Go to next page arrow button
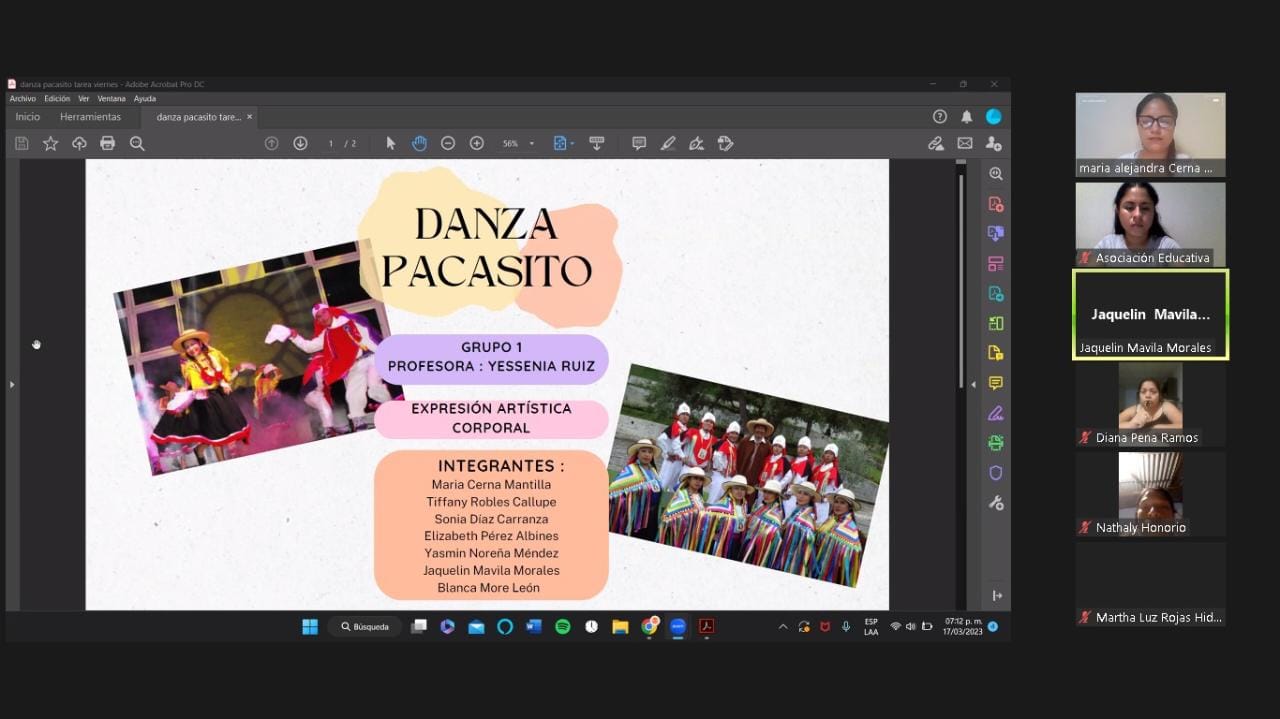 point(300,143)
